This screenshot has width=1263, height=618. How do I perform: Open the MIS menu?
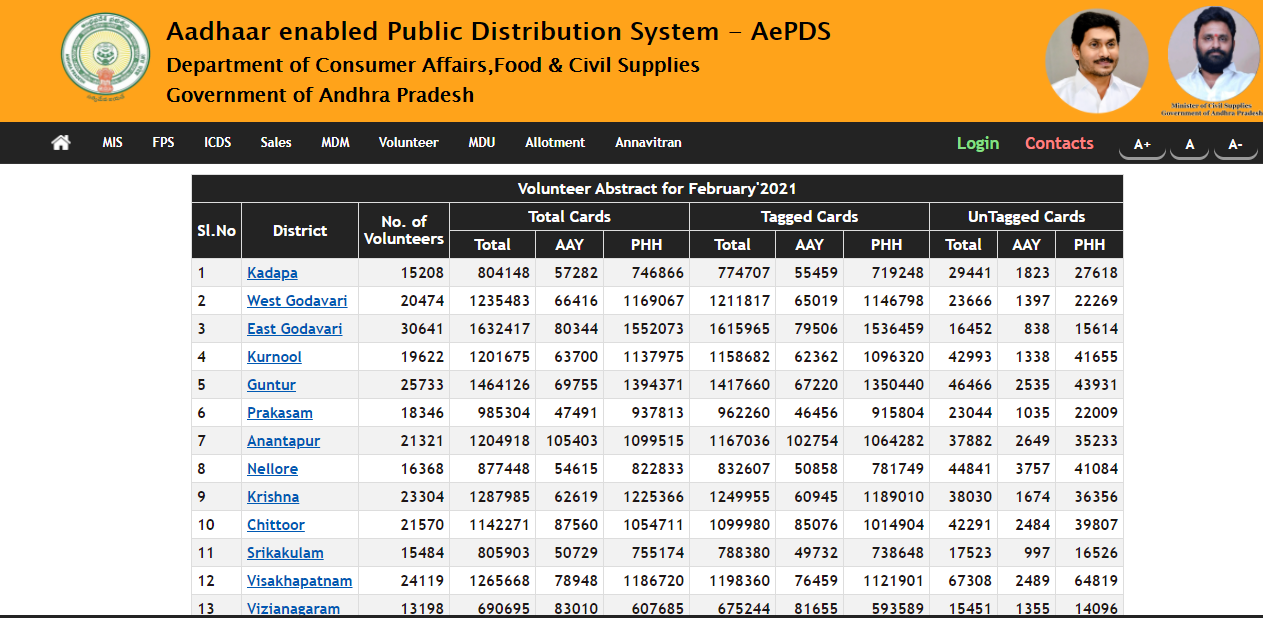[x=112, y=143]
